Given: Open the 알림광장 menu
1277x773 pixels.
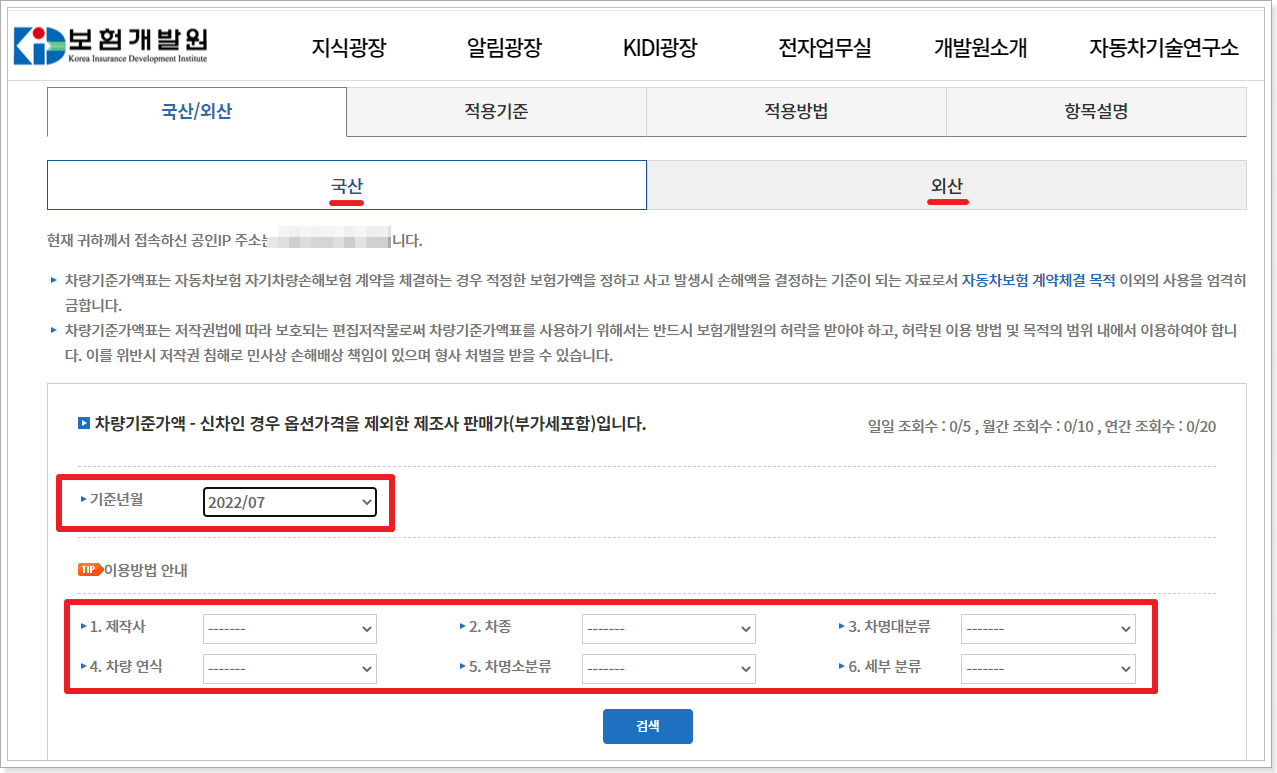Looking at the screenshot, I should (x=504, y=48).
